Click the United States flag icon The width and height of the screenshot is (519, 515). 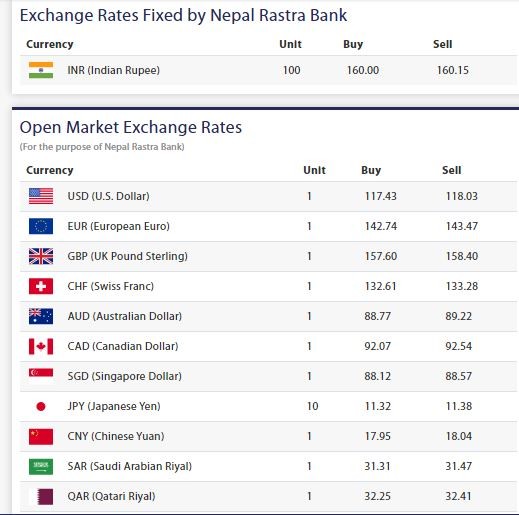(41, 196)
